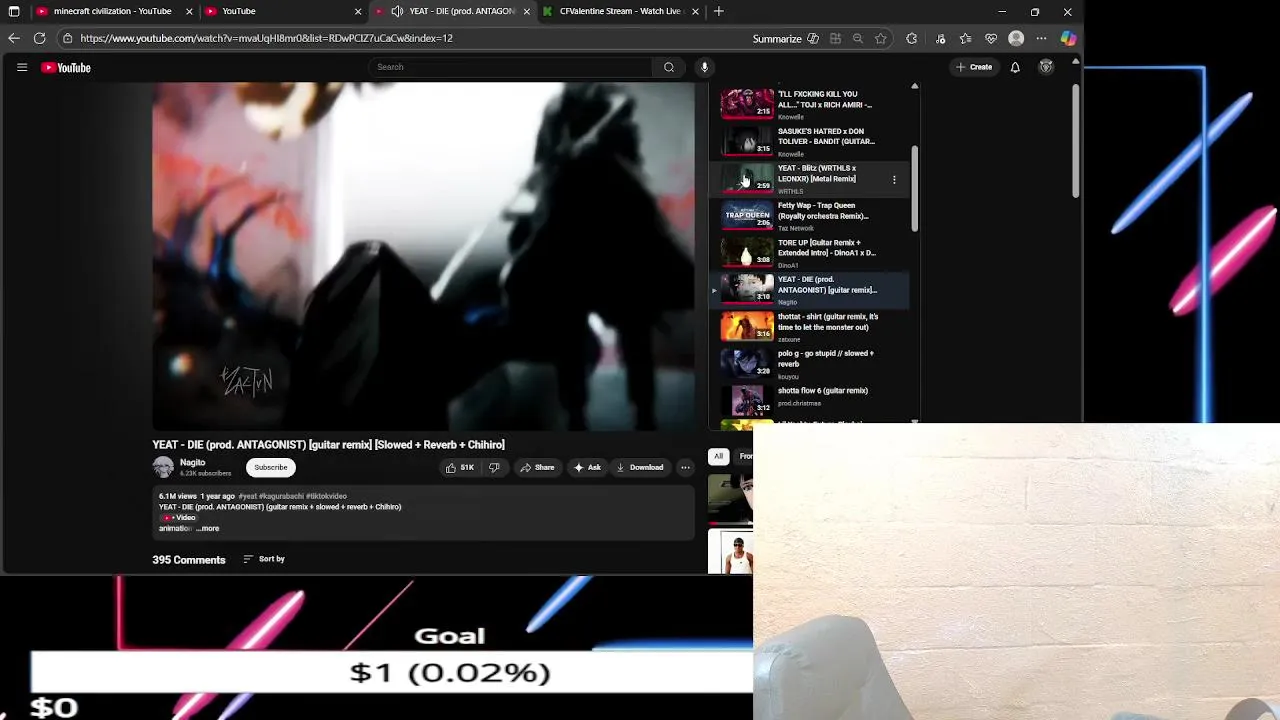
Task: Mute the YEAT - DIE tab speaker icon
Action: (397, 11)
